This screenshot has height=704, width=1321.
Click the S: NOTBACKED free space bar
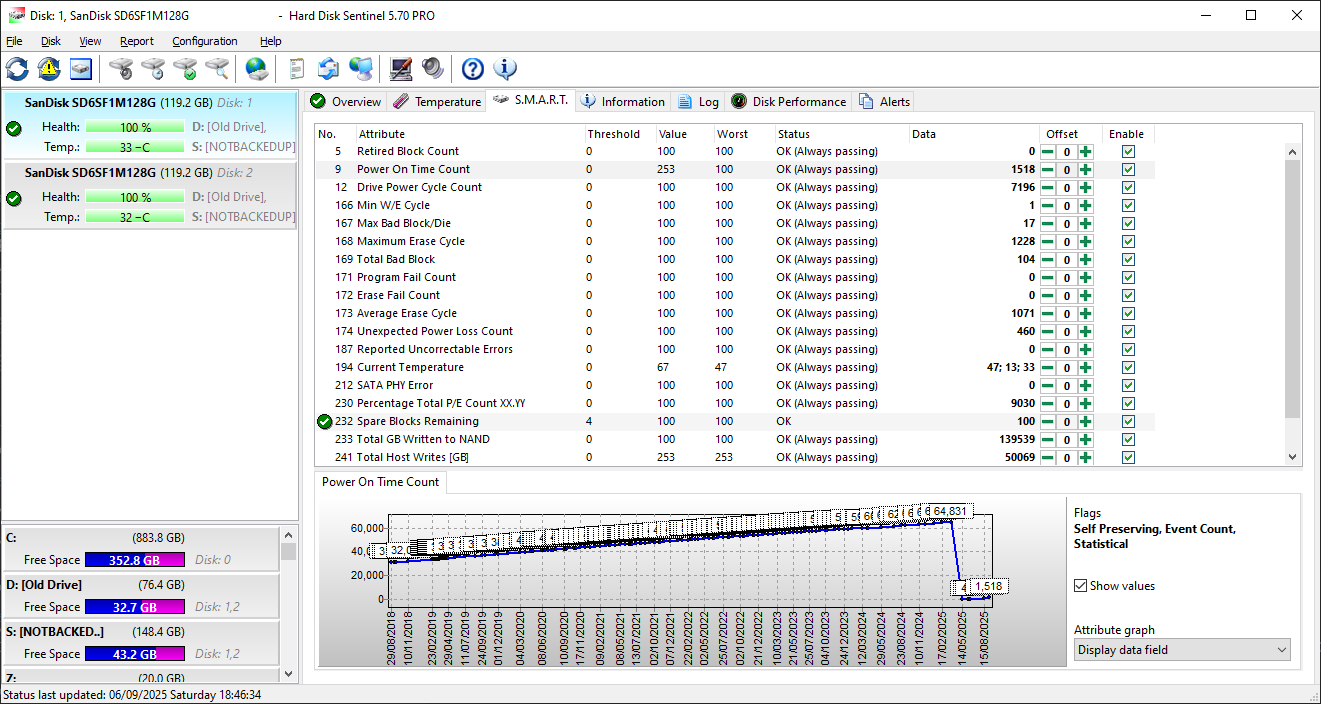135,654
